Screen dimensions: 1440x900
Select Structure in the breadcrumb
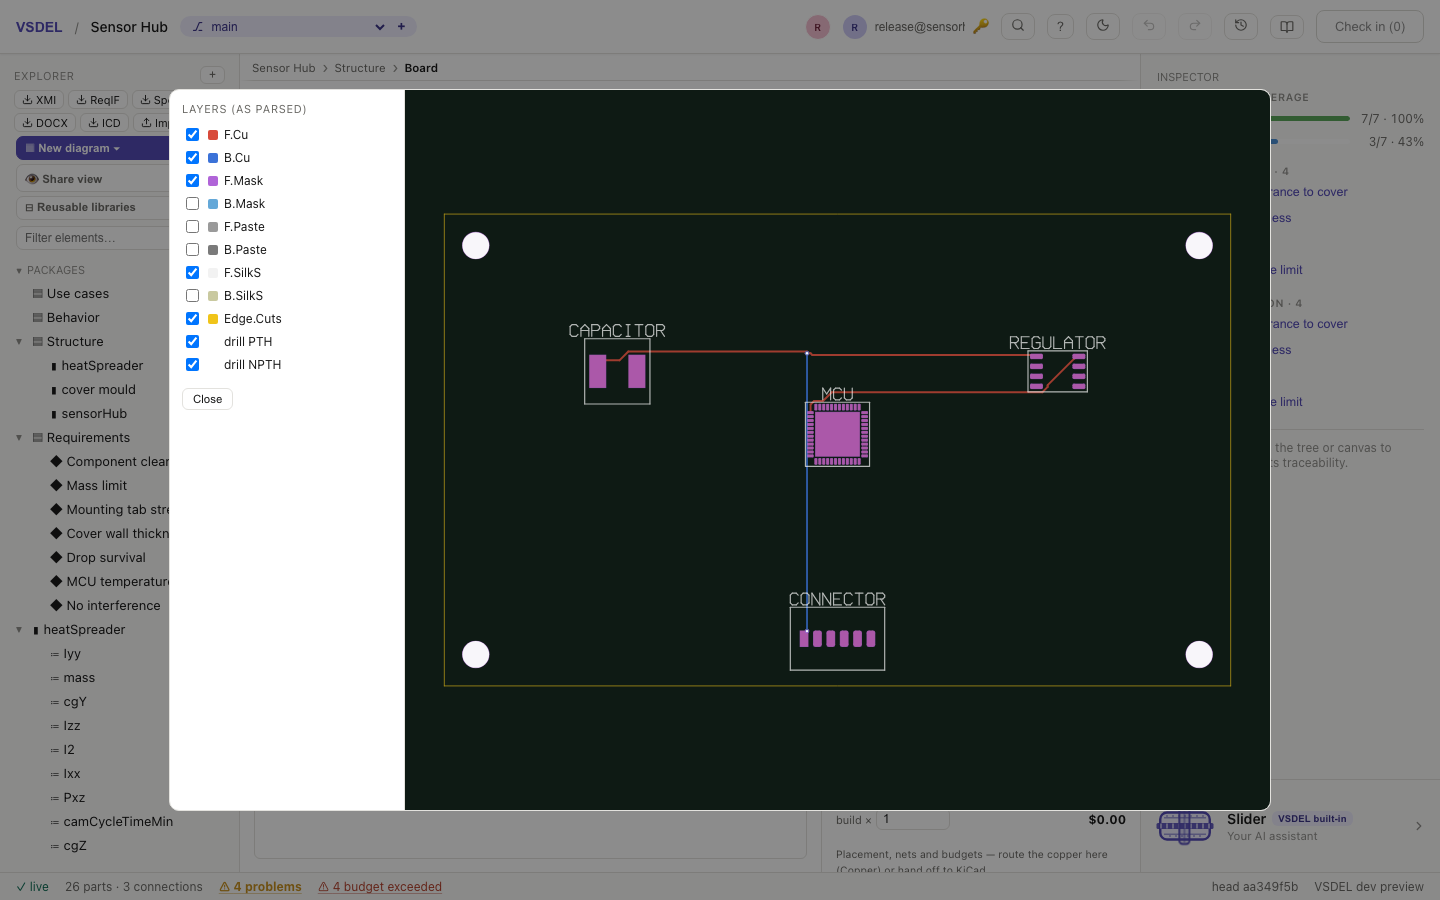pos(360,68)
